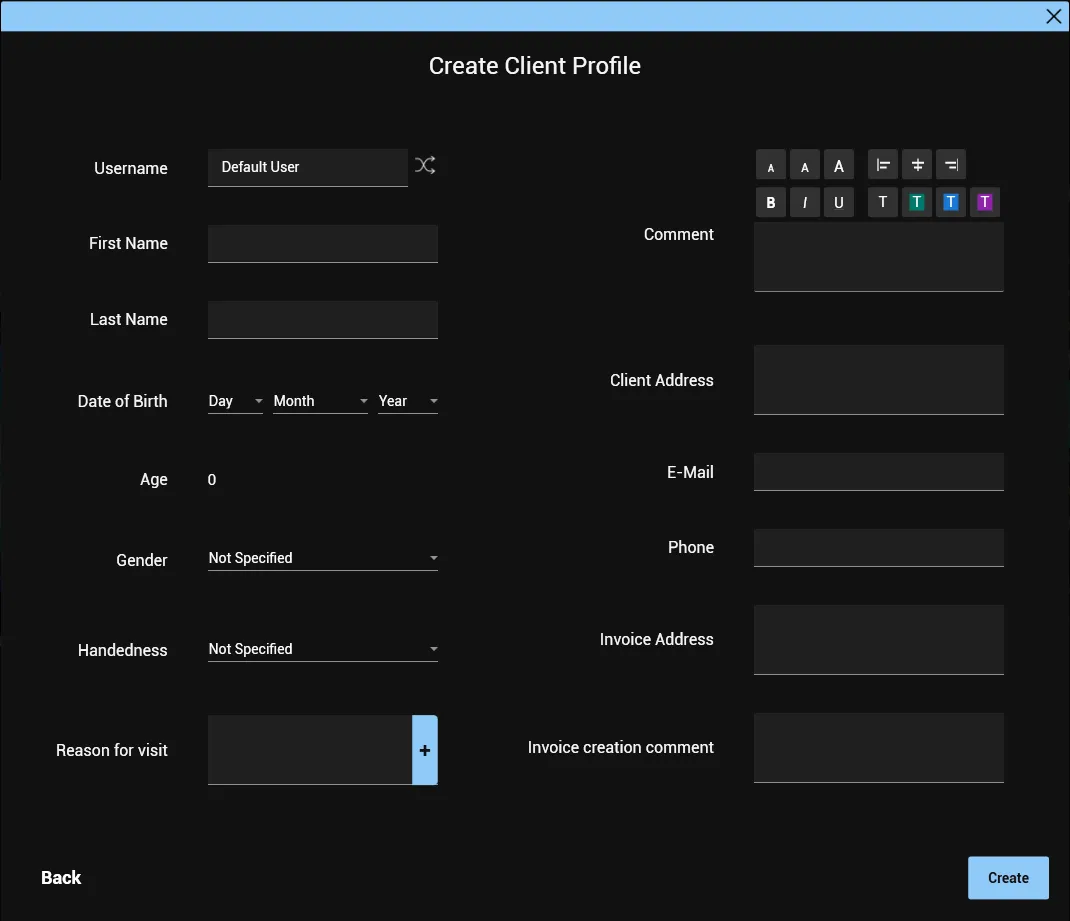Click the randomize username shuffle icon
Image resolution: width=1070 pixels, height=921 pixels.
click(x=425, y=165)
